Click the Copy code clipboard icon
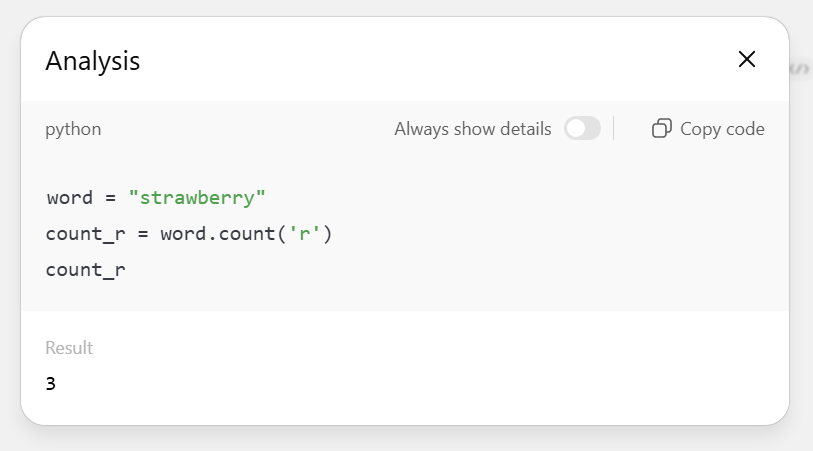This screenshot has height=451, width=813. [661, 129]
